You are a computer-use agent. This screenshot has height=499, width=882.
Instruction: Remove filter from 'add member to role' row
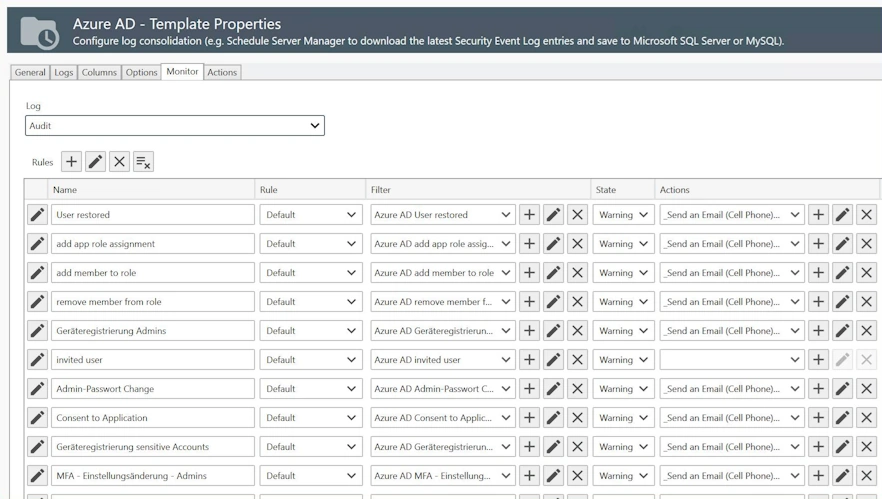tap(577, 273)
